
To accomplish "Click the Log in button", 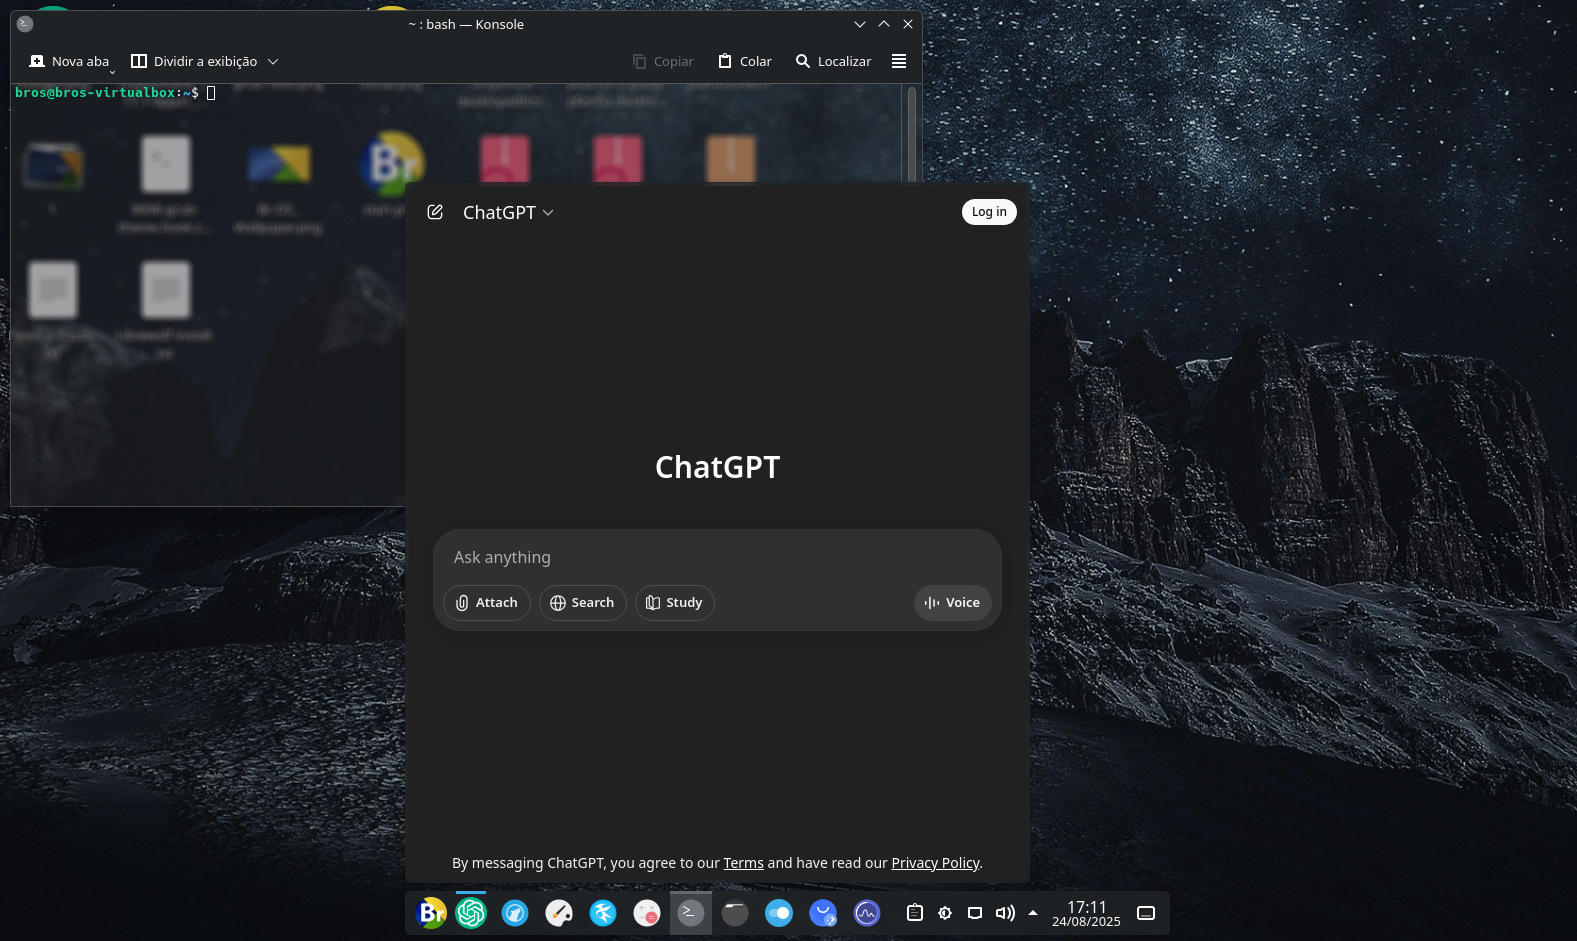I will [x=989, y=212].
